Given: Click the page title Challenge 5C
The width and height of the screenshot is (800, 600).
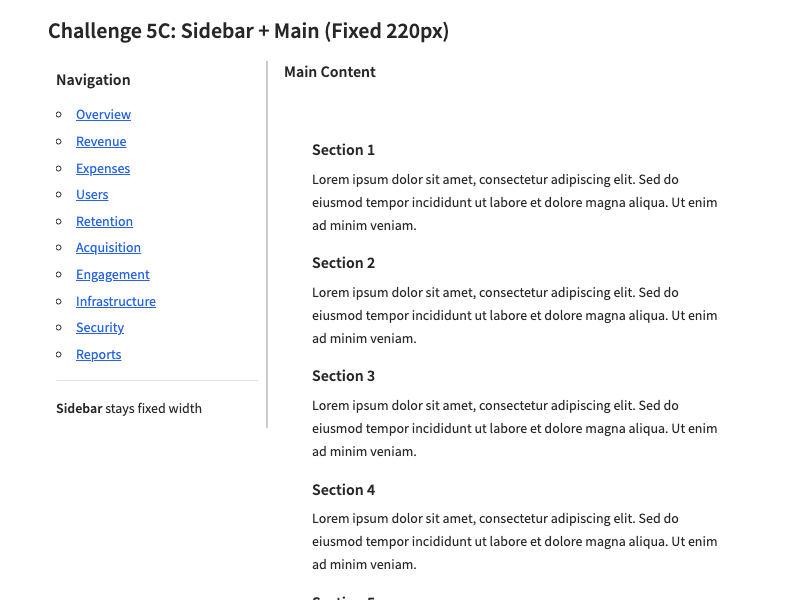Looking at the screenshot, I should pos(248,31).
